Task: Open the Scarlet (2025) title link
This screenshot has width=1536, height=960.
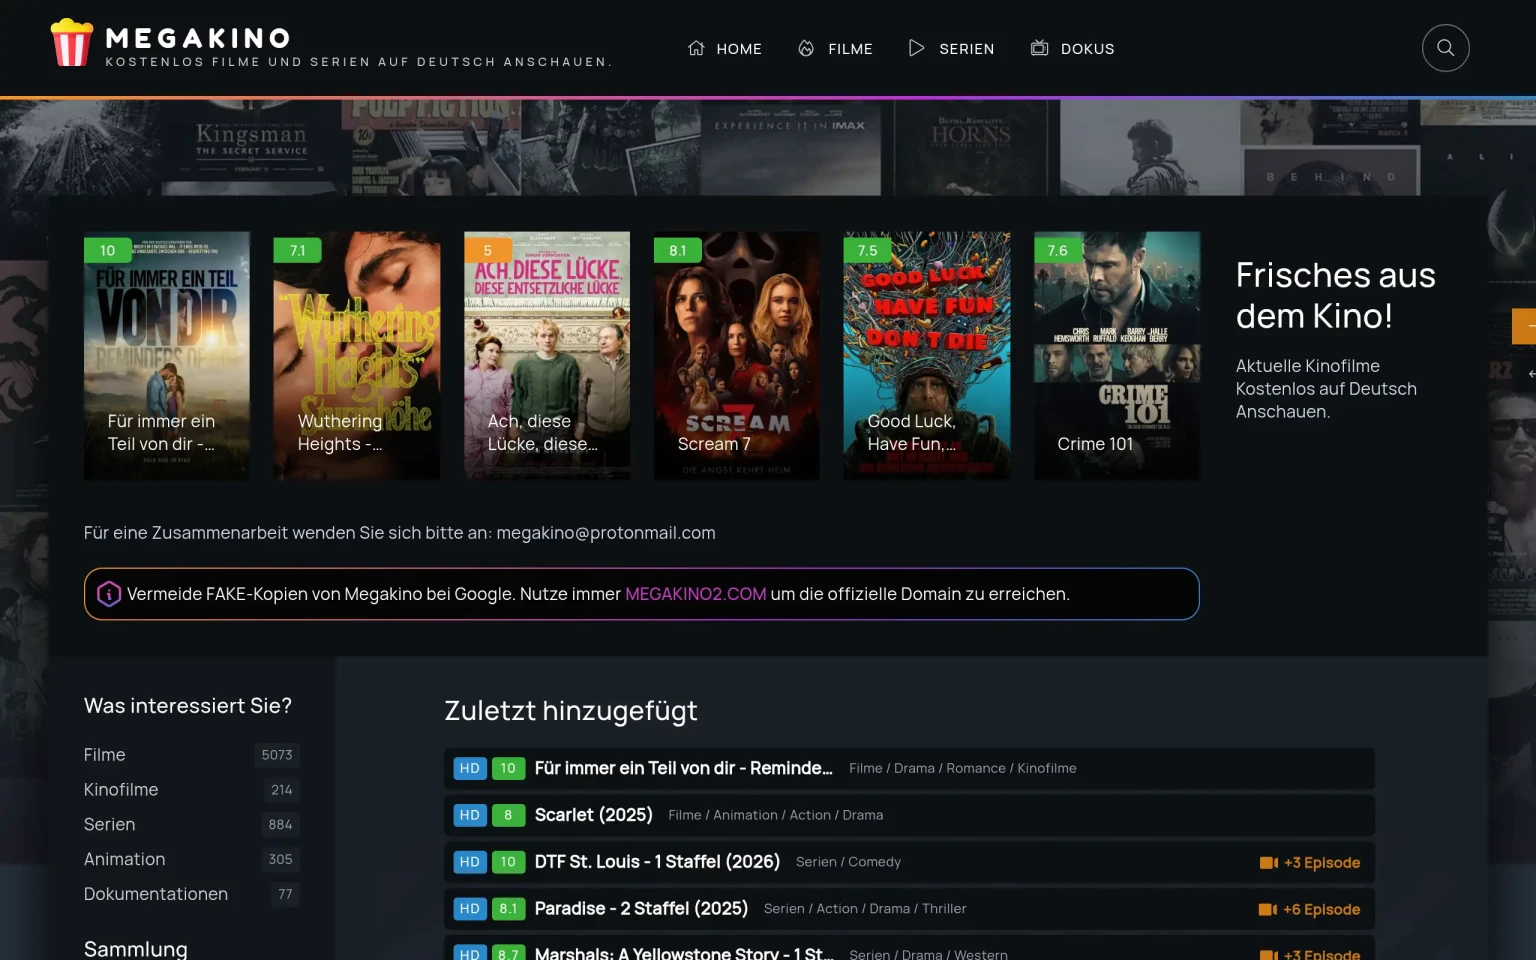Action: coord(594,815)
